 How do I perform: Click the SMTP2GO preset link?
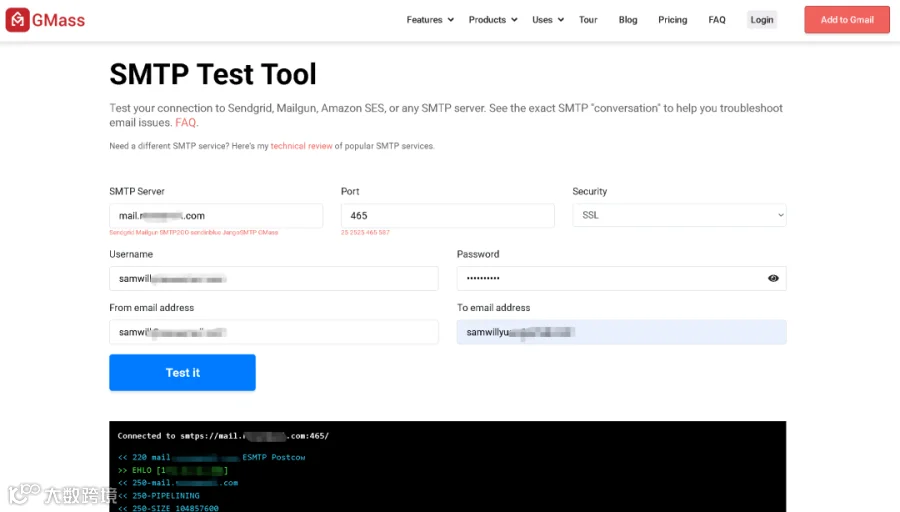pos(174,232)
